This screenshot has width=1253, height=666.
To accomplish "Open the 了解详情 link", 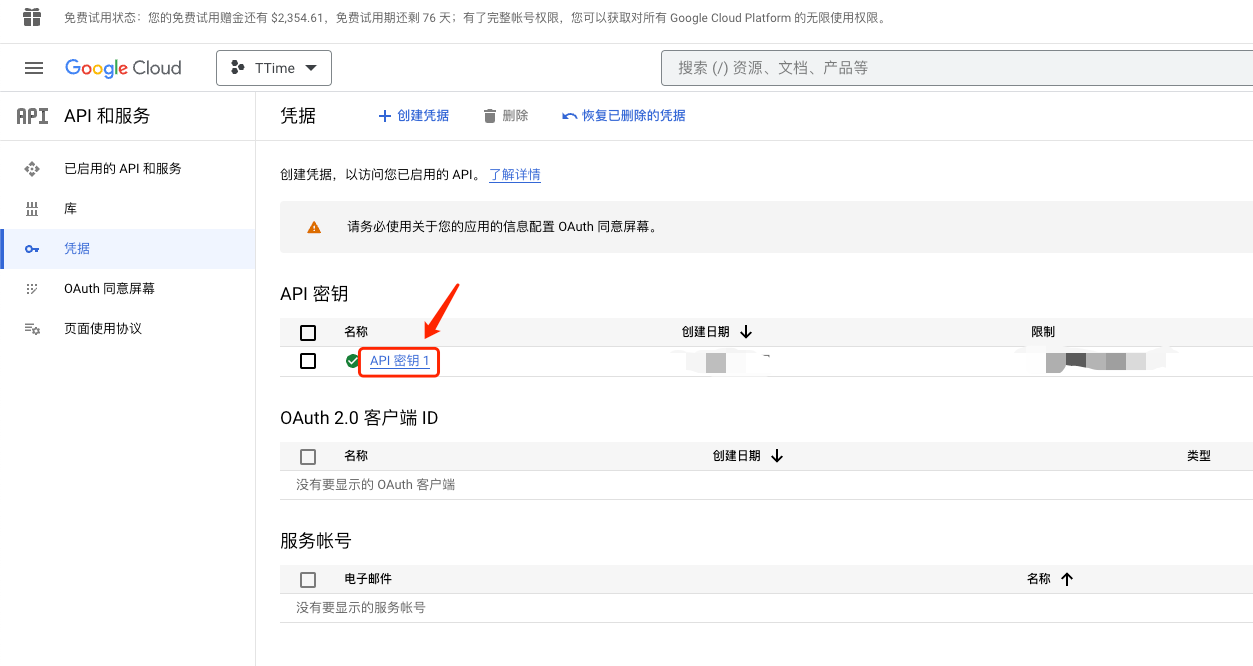I will [515, 175].
